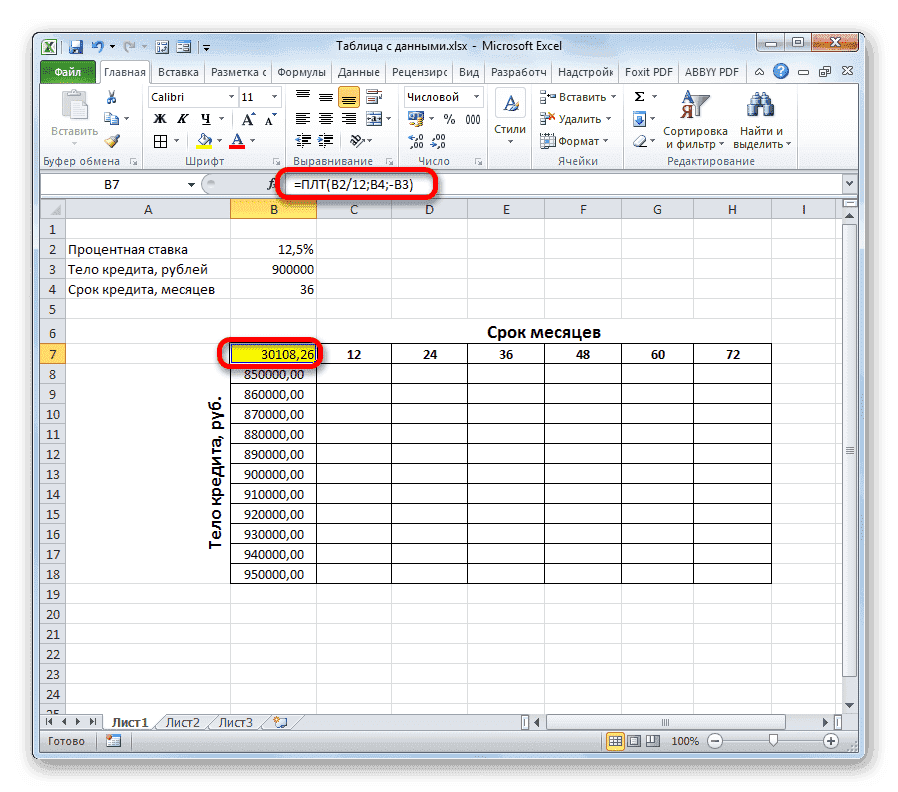898x792 pixels.
Task: Expand the borders dropdown arrow
Action: pyautogui.click(x=176, y=141)
